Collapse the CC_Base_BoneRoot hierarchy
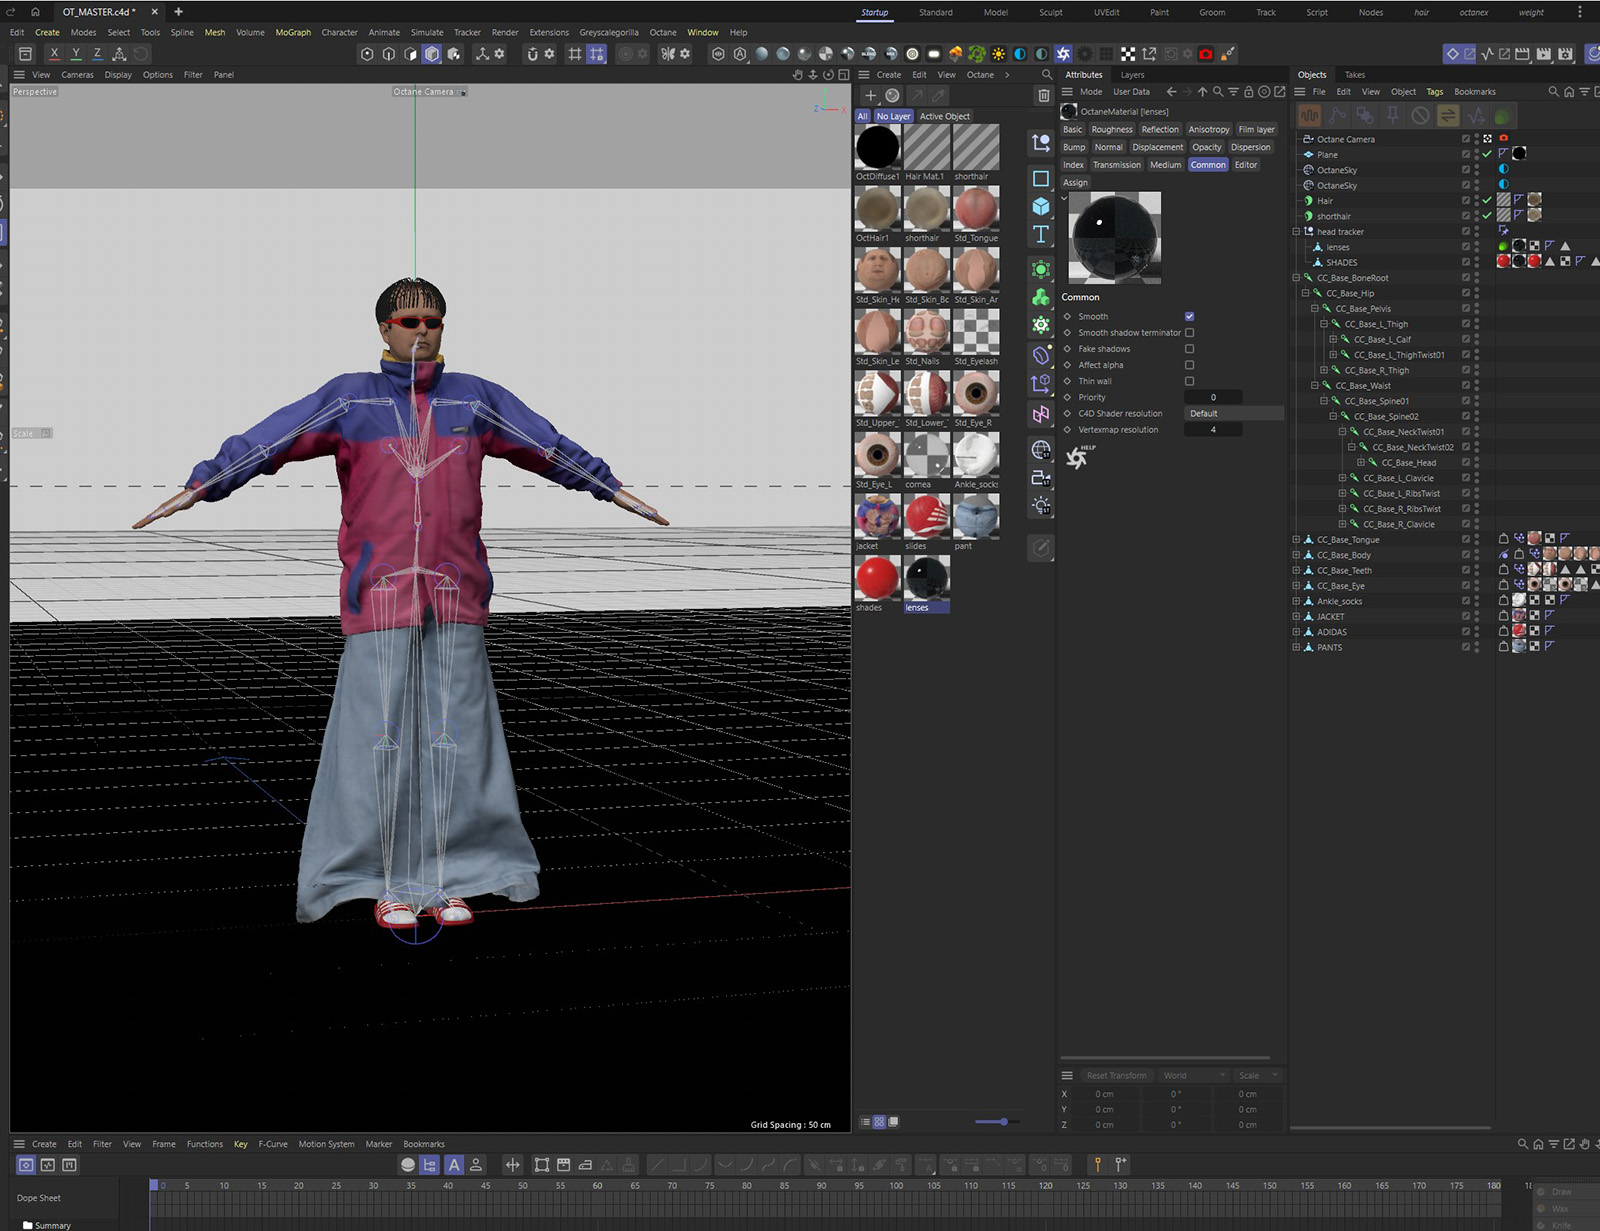1600x1231 pixels. (x=1296, y=278)
